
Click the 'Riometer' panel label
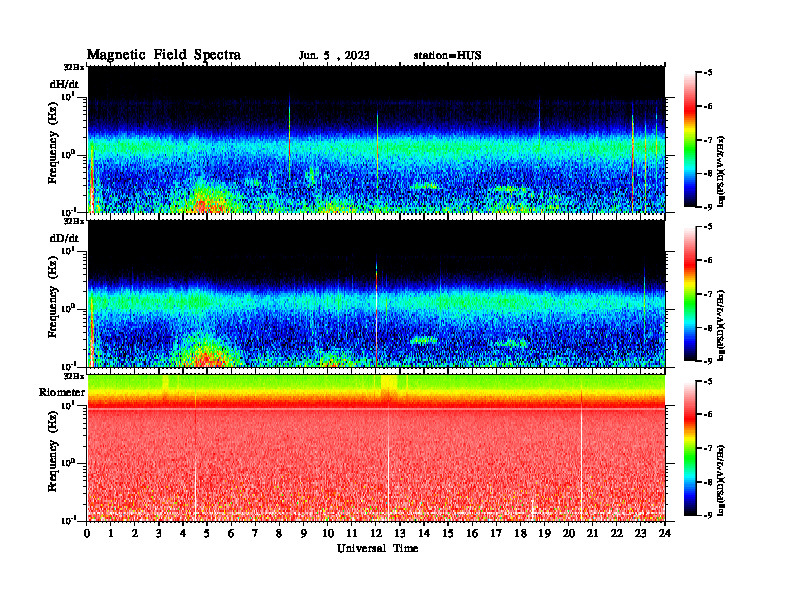click(62, 392)
